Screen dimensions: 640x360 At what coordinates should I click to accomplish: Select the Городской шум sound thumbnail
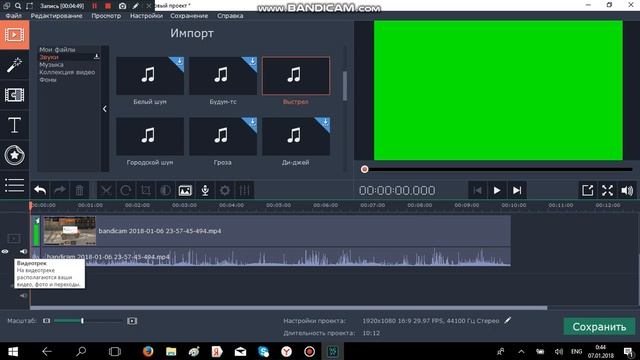pos(150,136)
